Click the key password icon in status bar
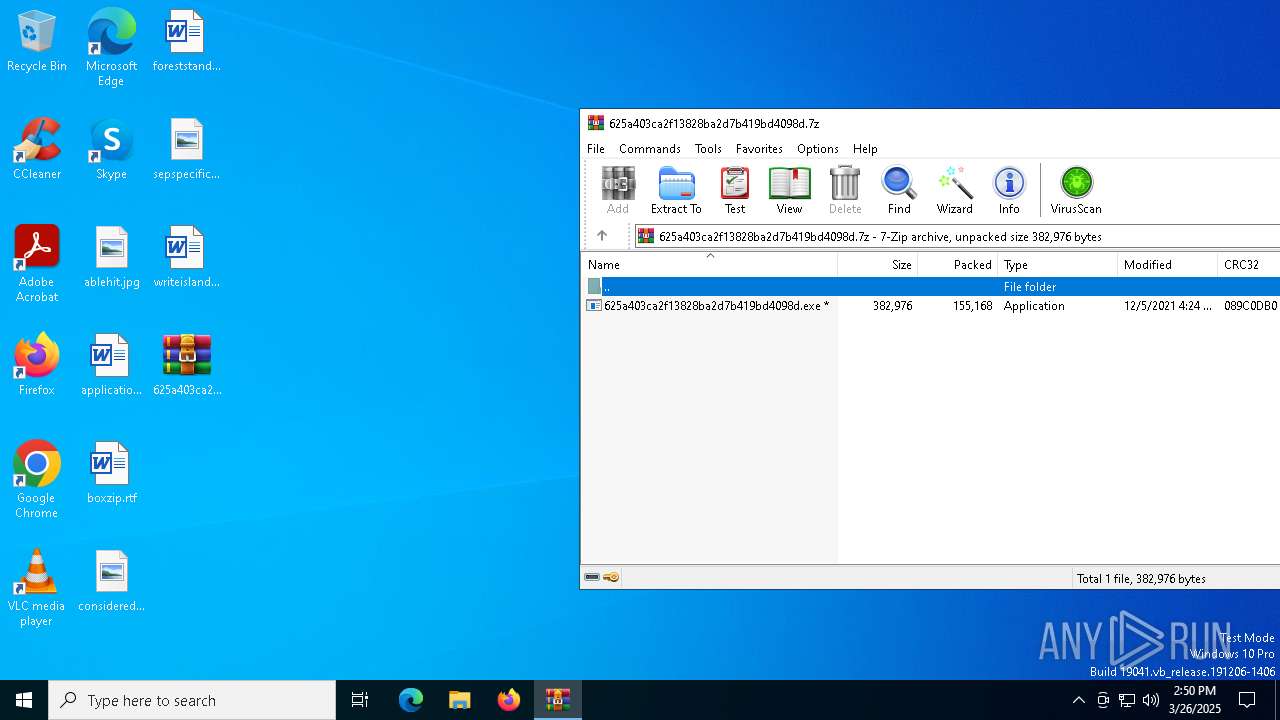Image resolution: width=1280 pixels, height=720 pixels. (x=611, y=577)
